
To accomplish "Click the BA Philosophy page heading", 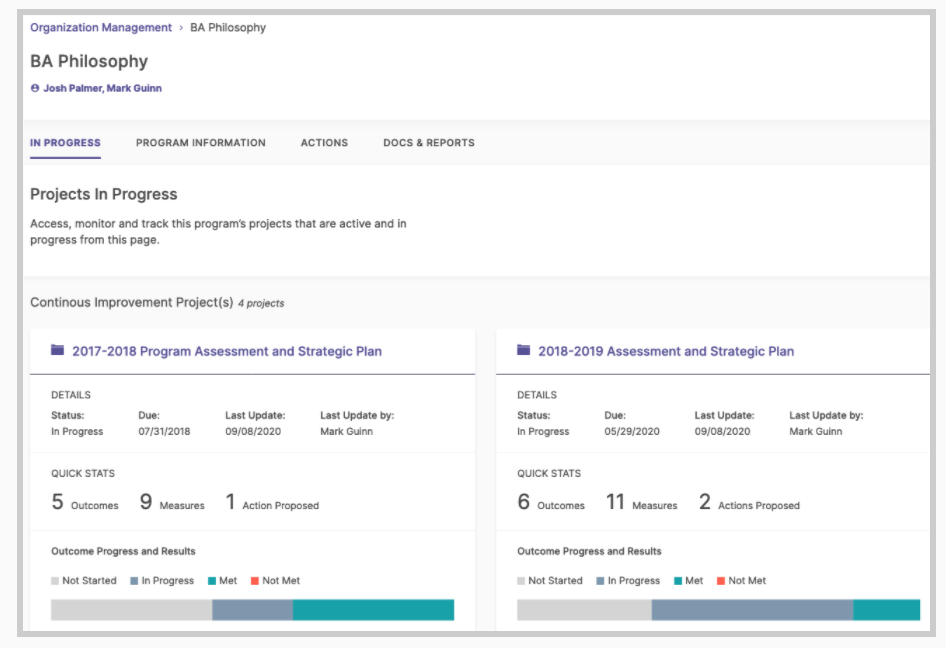I will pyautogui.click(x=89, y=62).
